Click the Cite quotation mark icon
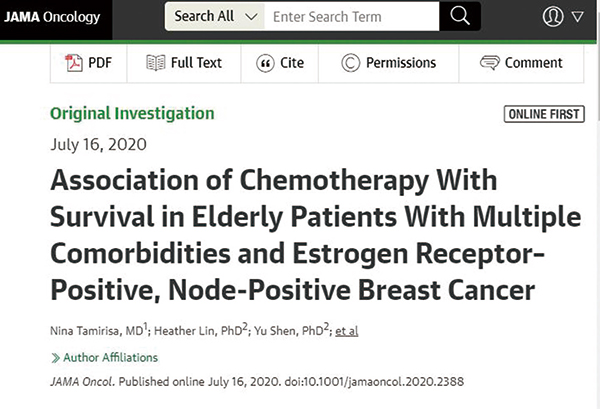This screenshot has width=600, height=409. (x=265, y=63)
